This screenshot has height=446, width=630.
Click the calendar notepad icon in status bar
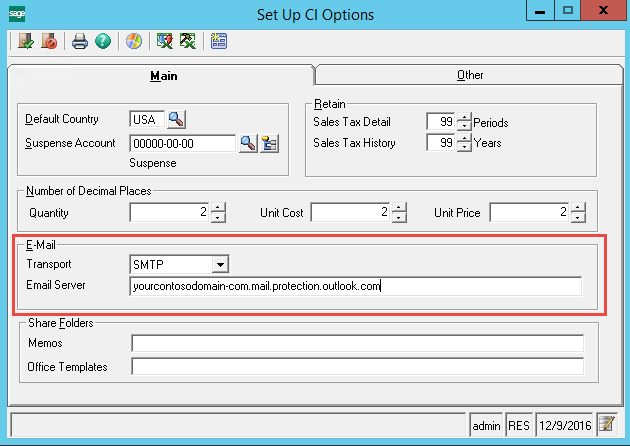[606, 425]
